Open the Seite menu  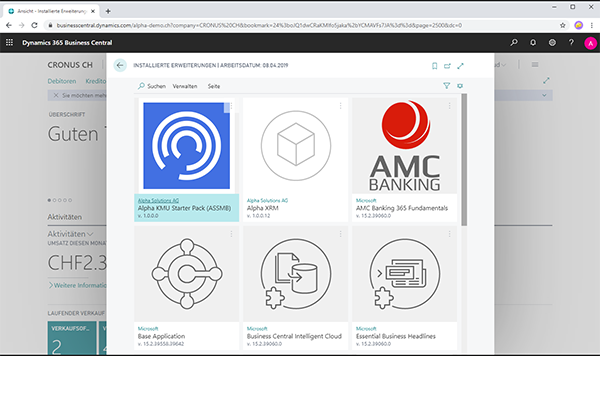pyautogui.click(x=213, y=87)
